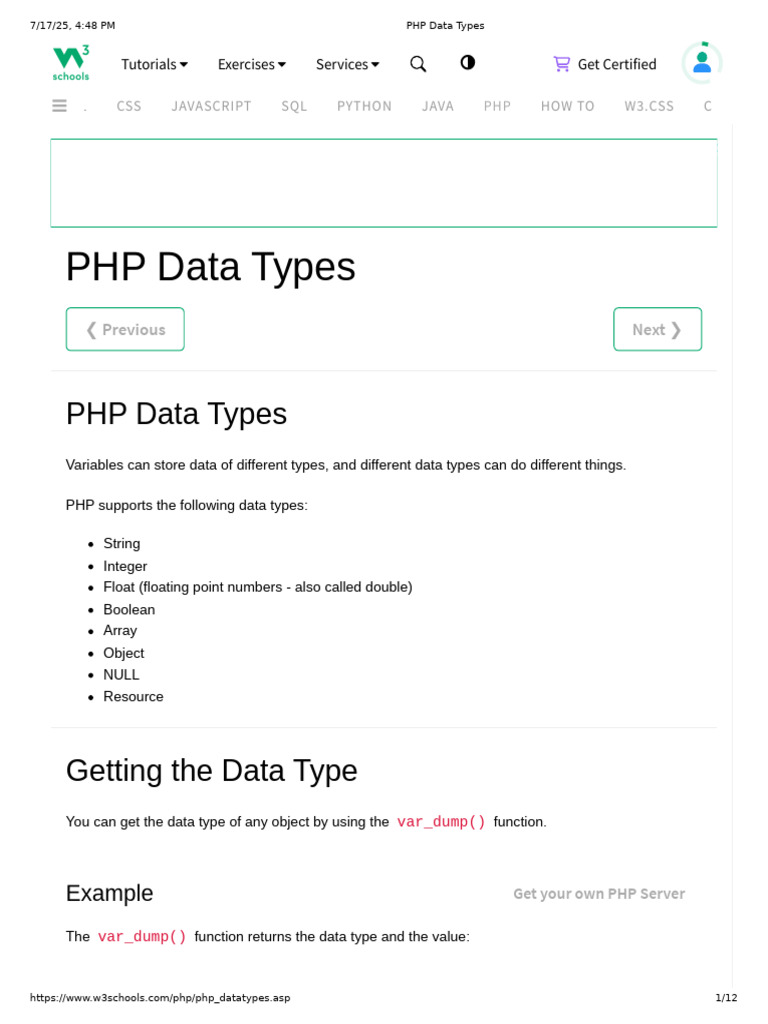The height and width of the screenshot is (1024, 768).
Task: Expand the Tutorials dropdown
Action: 154,64
